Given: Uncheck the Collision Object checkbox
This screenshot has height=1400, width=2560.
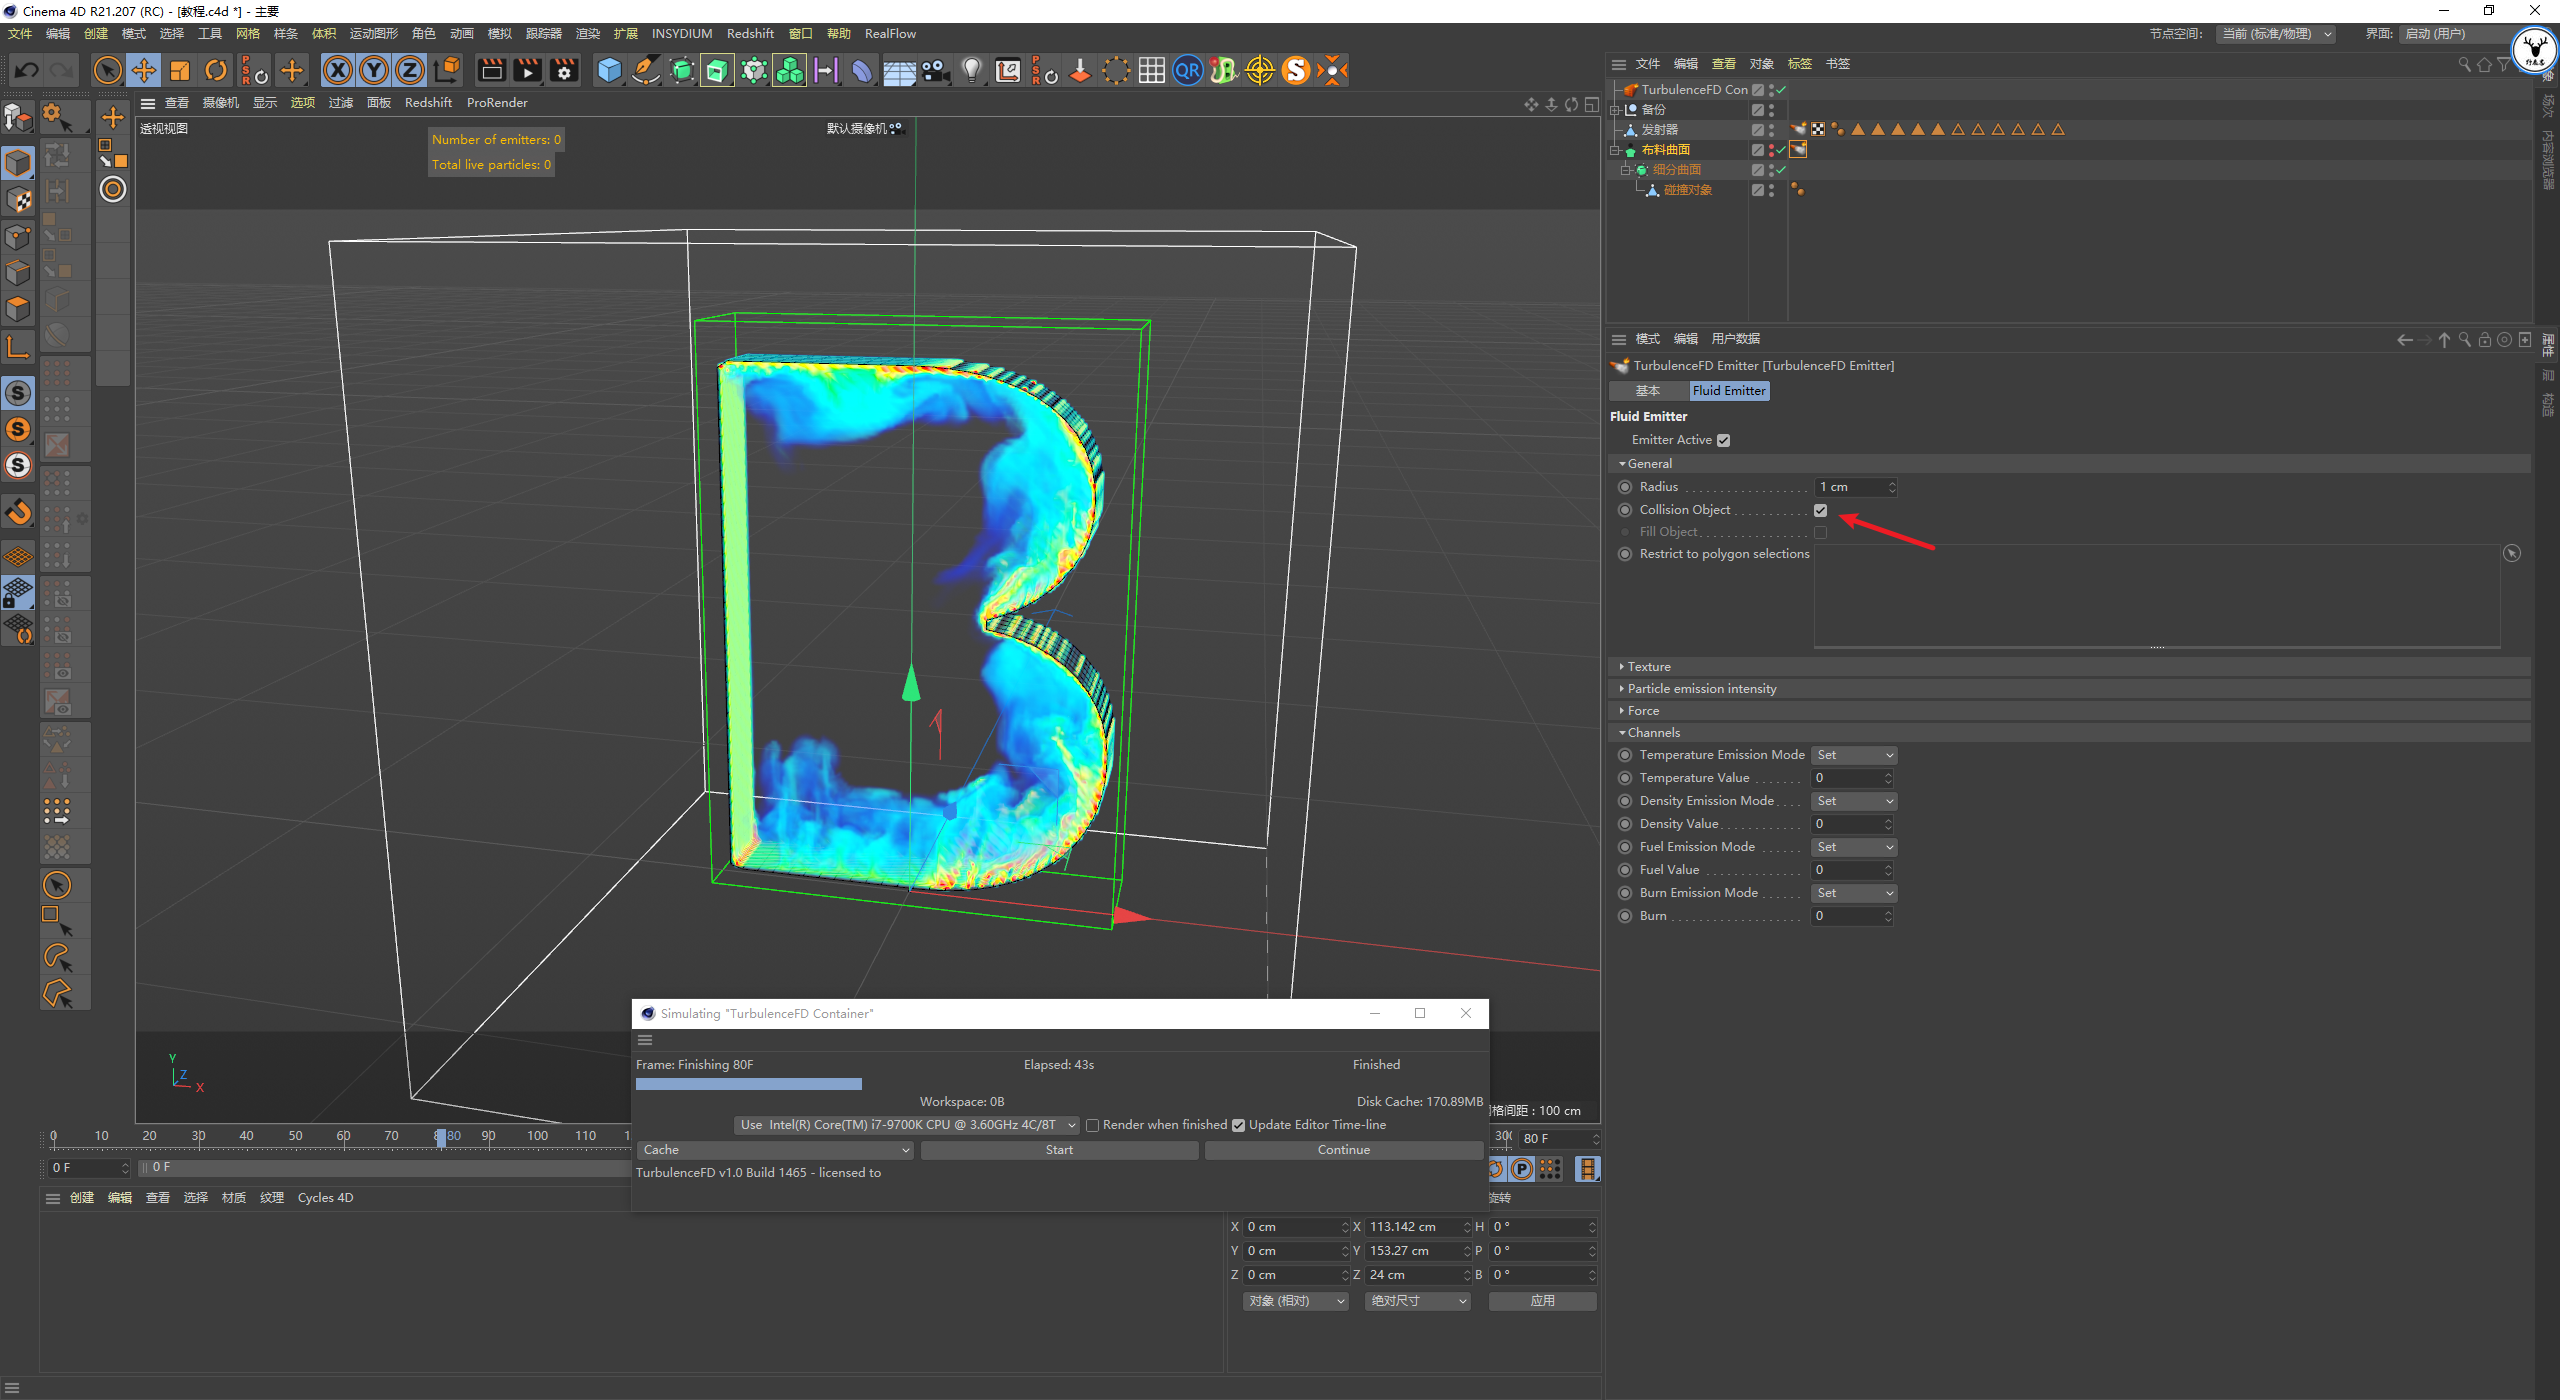Looking at the screenshot, I should click(1821, 510).
